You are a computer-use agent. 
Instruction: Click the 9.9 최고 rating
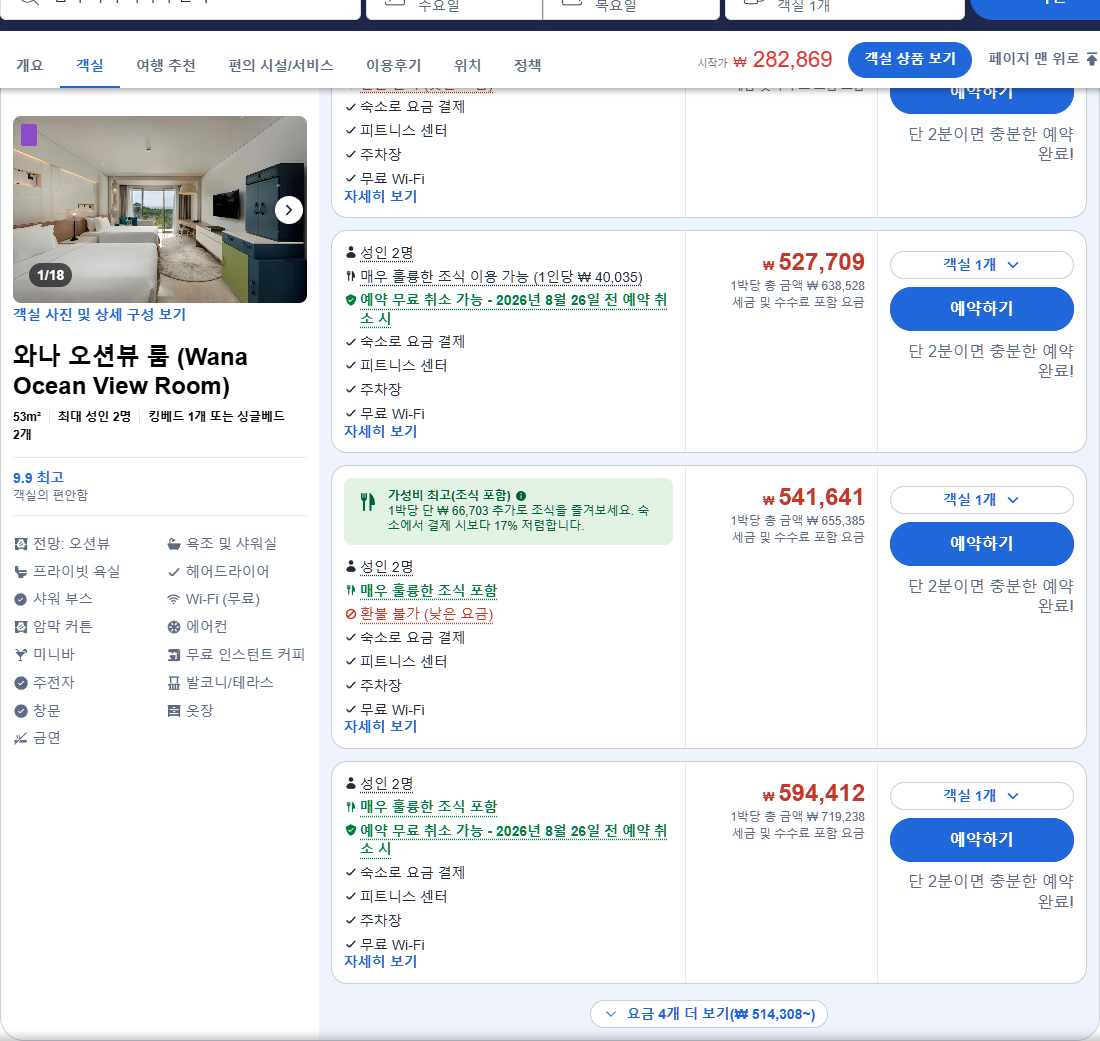point(39,478)
